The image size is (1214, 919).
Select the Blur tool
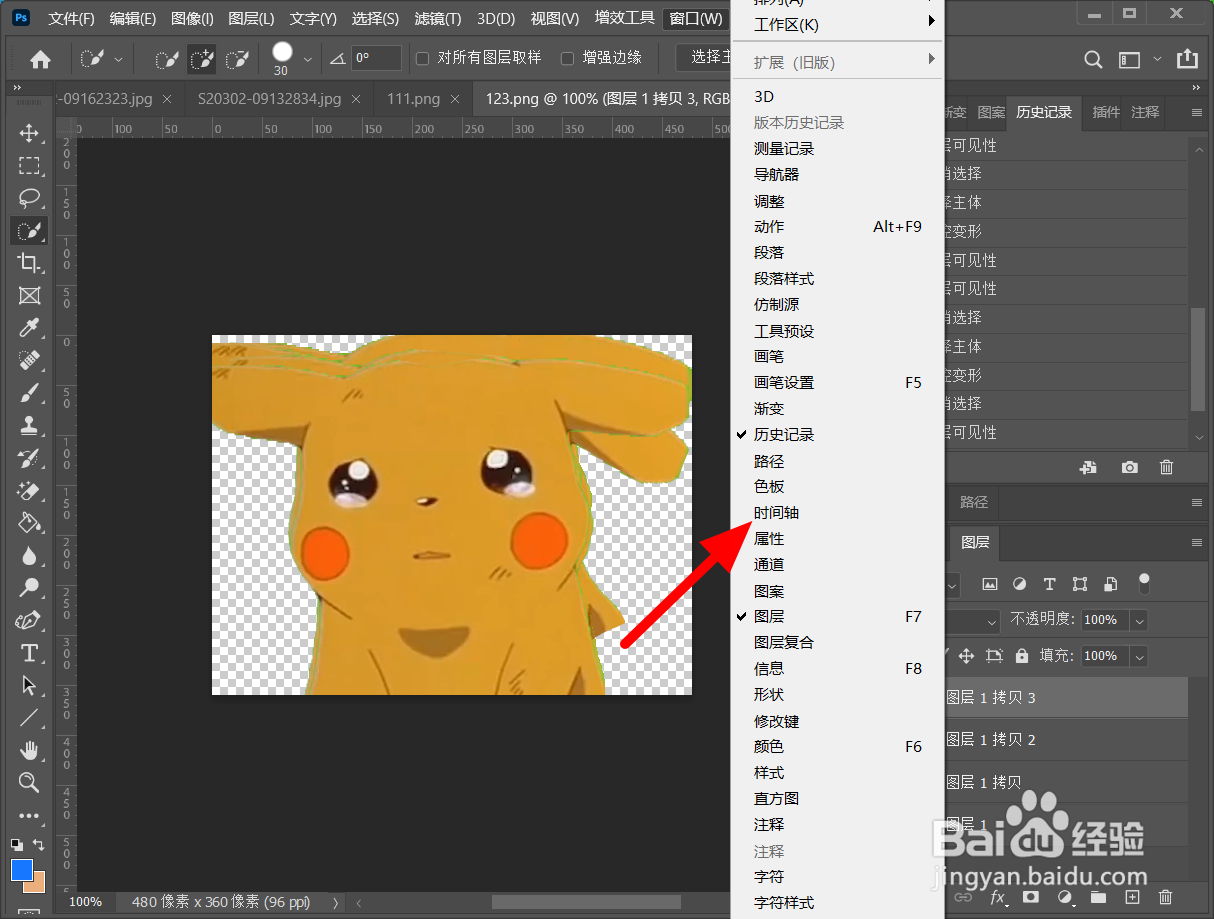tap(29, 556)
